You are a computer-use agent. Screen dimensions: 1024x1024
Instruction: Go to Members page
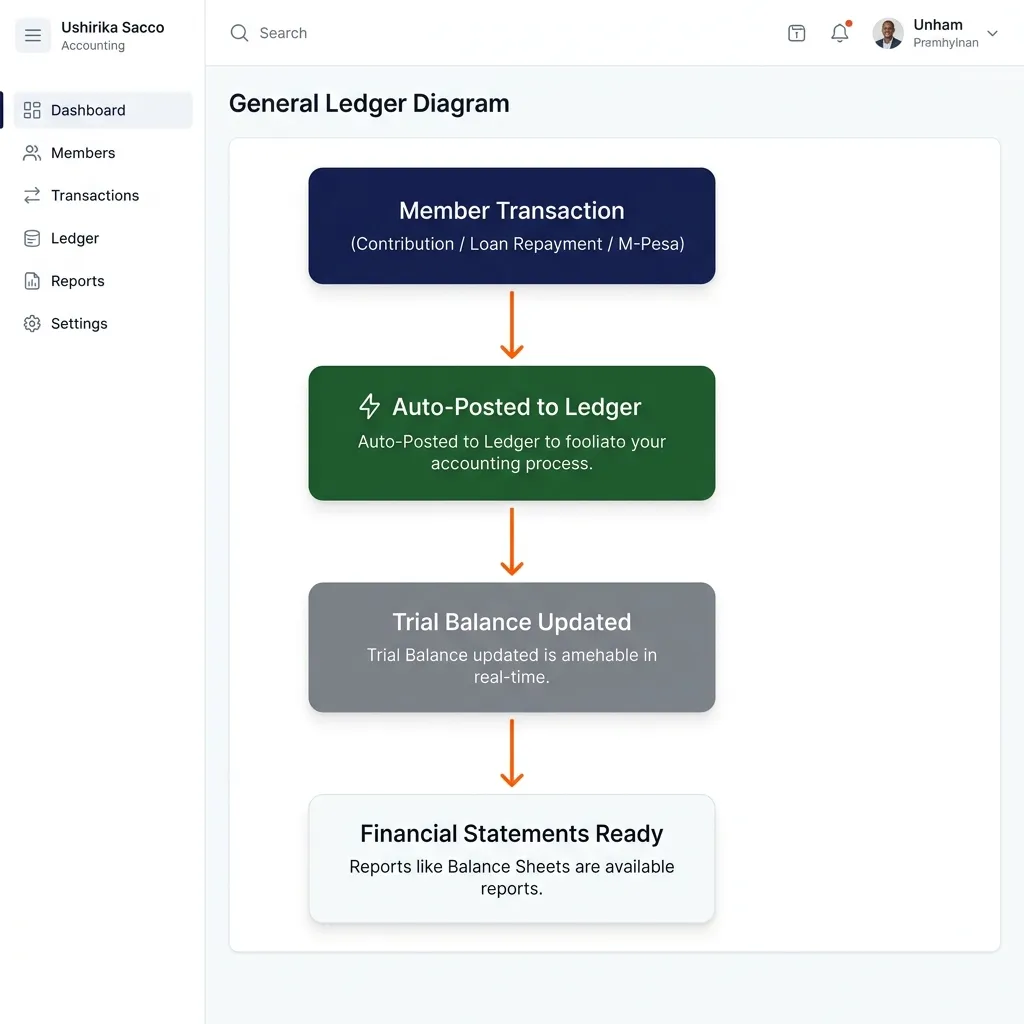[103, 153]
